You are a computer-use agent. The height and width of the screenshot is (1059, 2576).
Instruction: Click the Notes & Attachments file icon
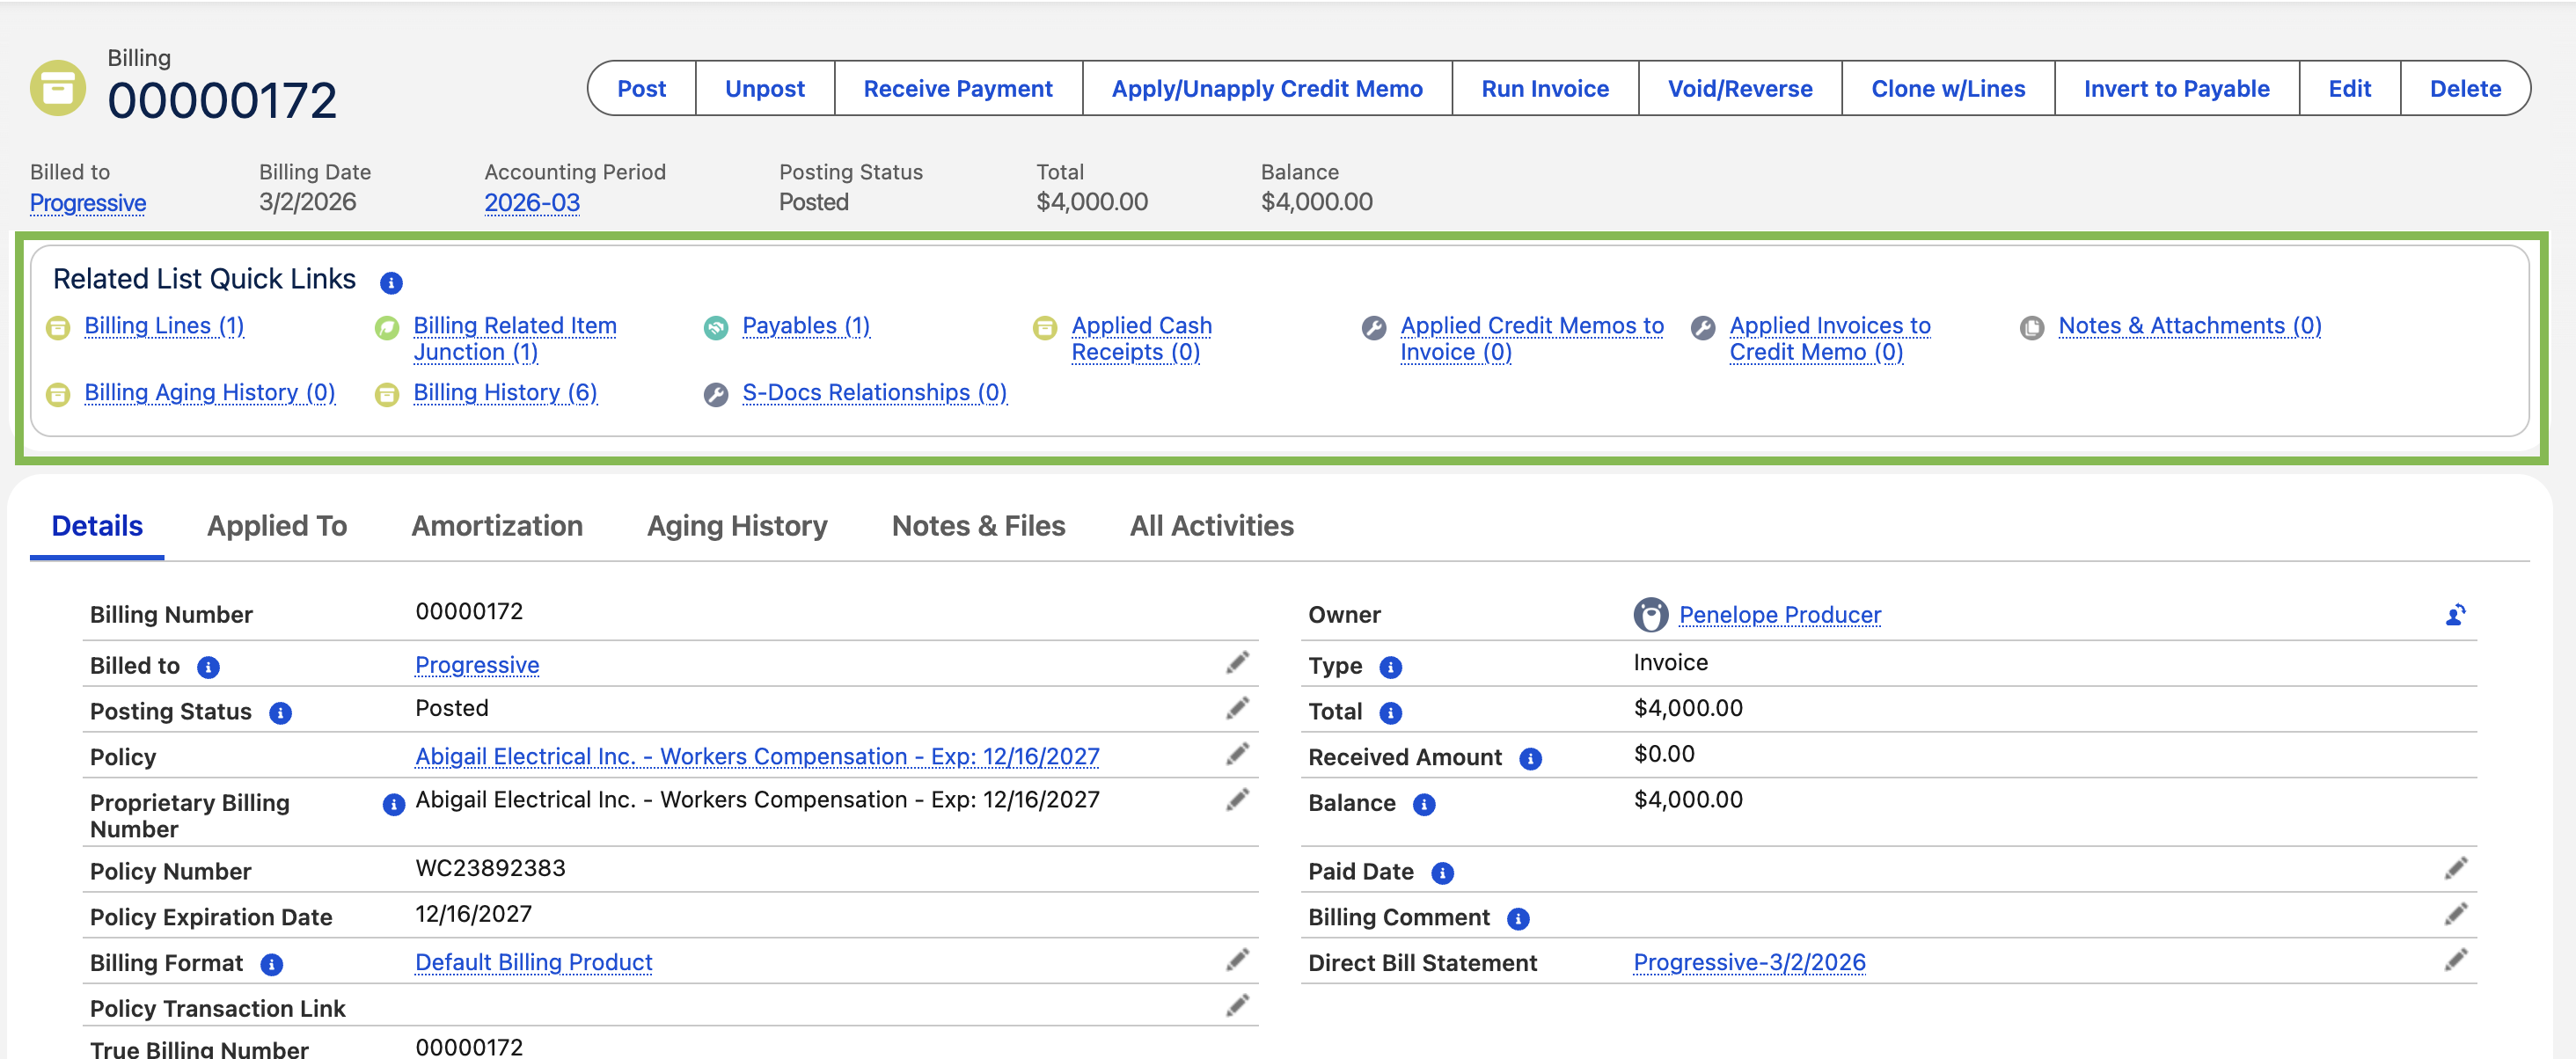2032,328
